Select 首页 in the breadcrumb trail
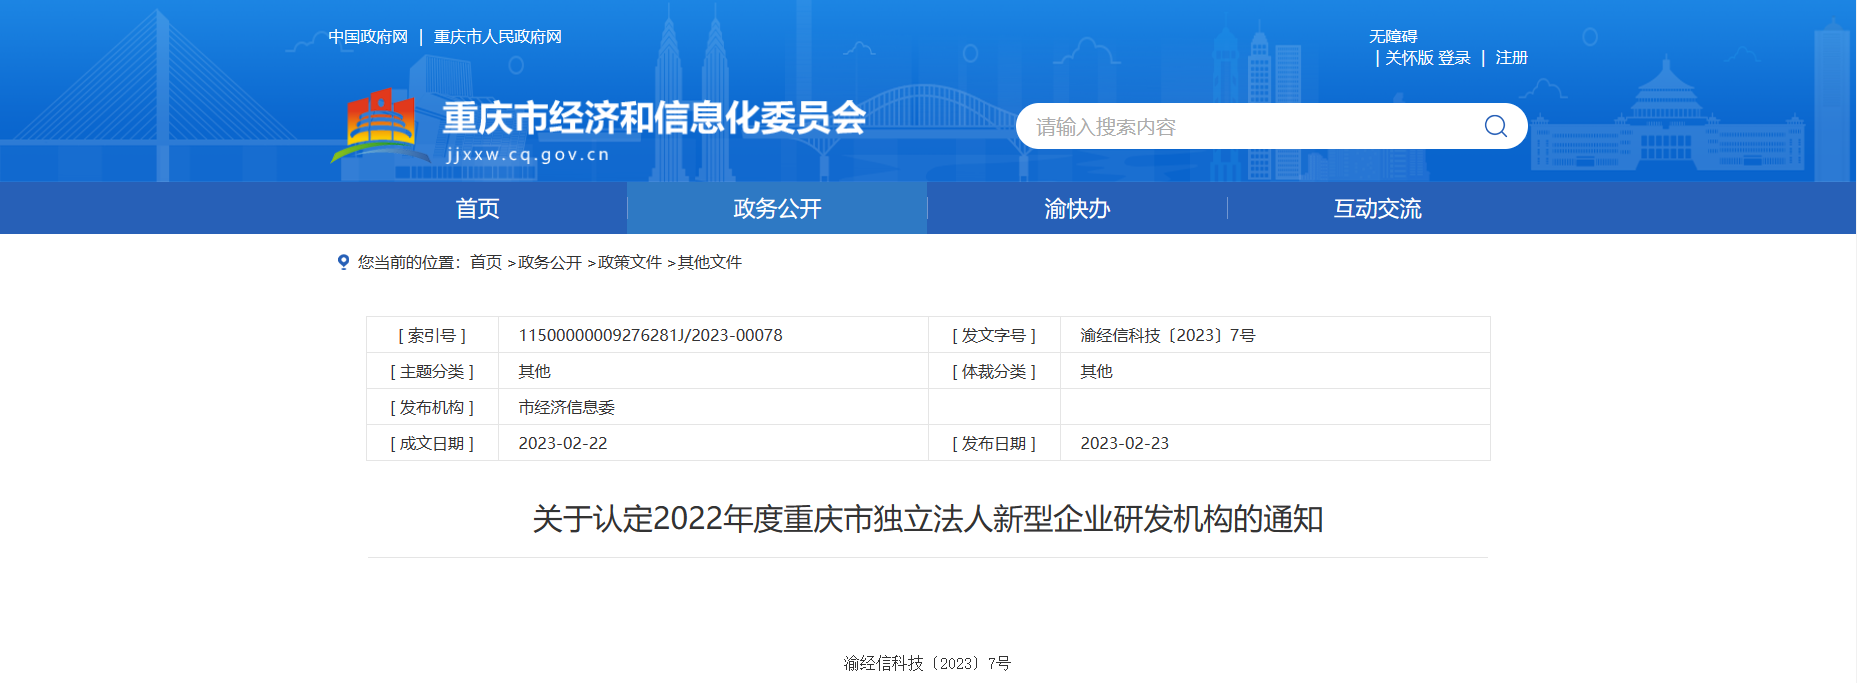Image resolution: width=1857 pixels, height=683 pixels. (x=486, y=262)
